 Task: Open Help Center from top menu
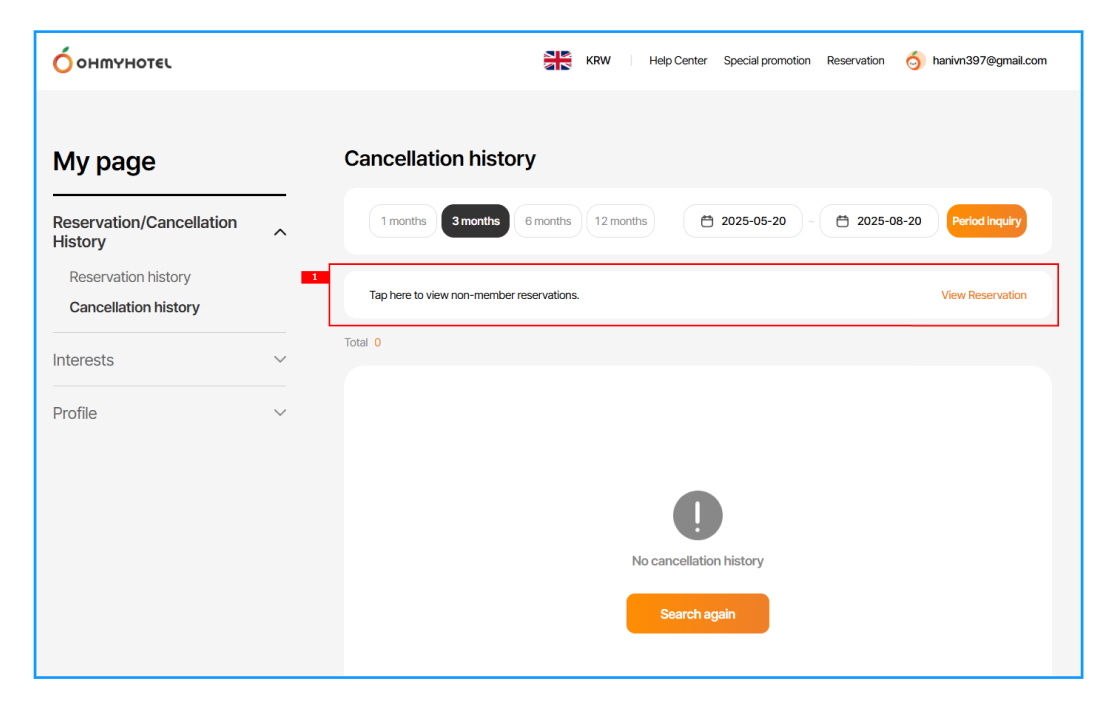[x=677, y=61]
